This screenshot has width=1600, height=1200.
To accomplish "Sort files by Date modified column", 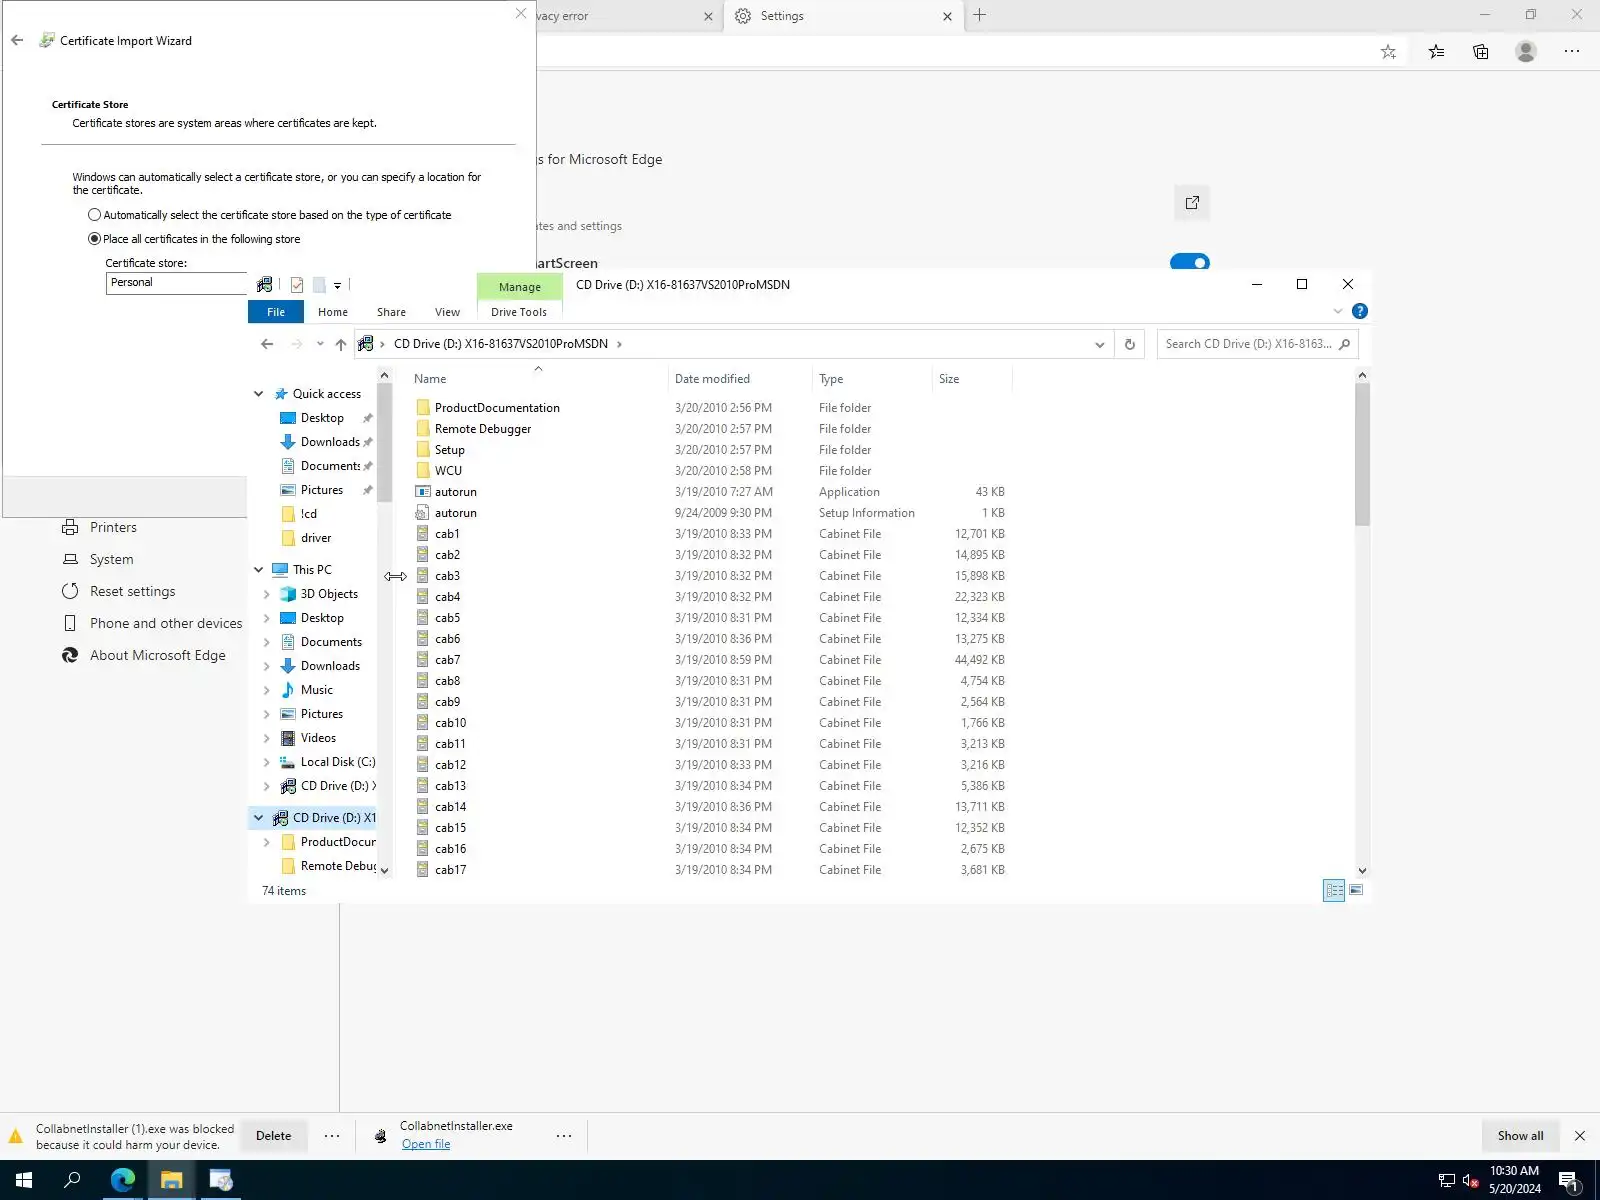I will (x=712, y=379).
